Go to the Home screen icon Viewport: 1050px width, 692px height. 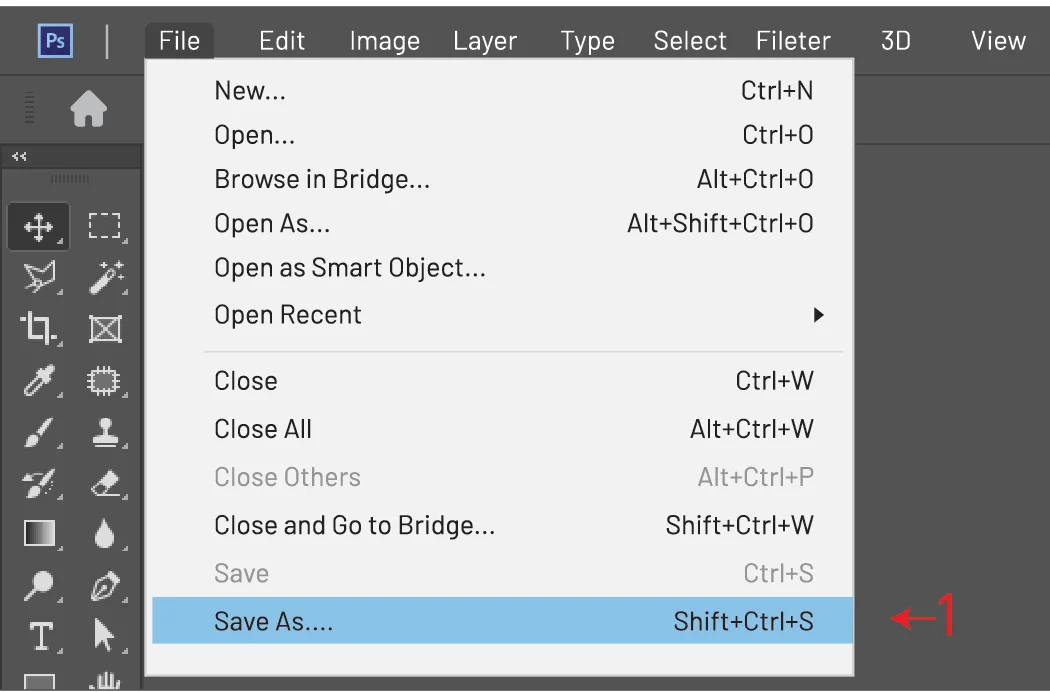(88, 109)
